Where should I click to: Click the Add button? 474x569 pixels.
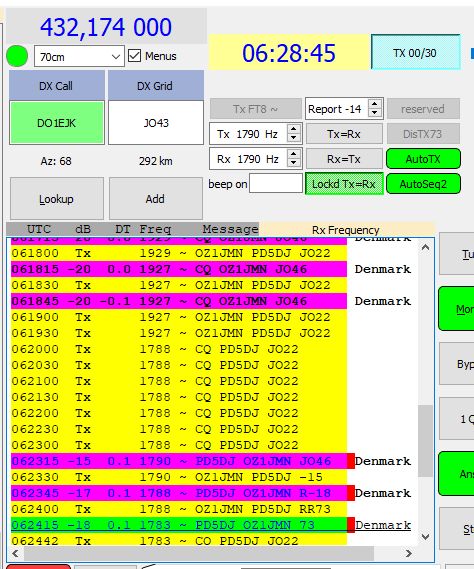156,199
